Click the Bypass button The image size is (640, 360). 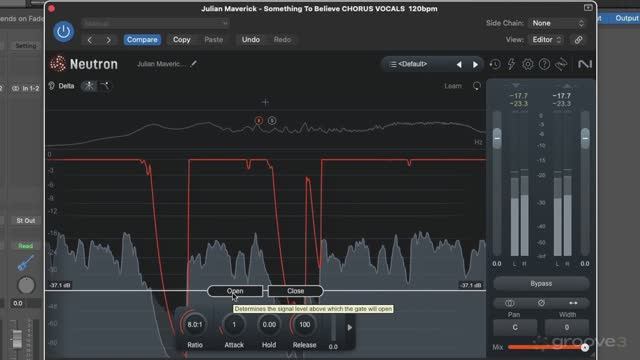541,284
